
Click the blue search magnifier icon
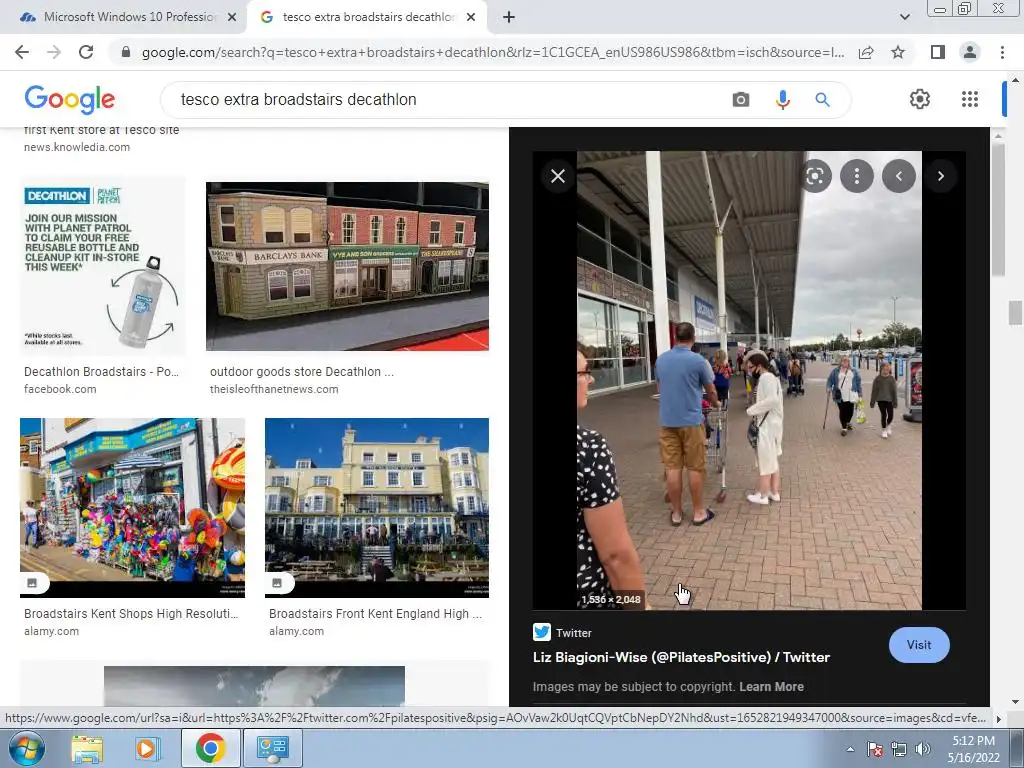click(822, 100)
